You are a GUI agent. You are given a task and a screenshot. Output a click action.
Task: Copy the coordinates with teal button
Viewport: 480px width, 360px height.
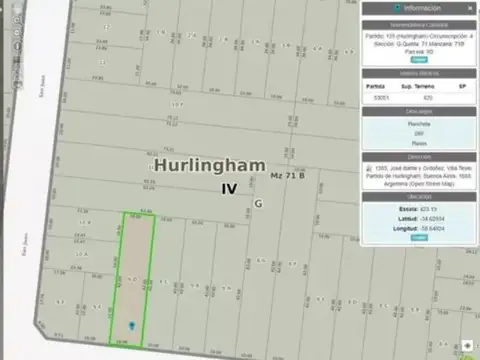click(x=419, y=238)
